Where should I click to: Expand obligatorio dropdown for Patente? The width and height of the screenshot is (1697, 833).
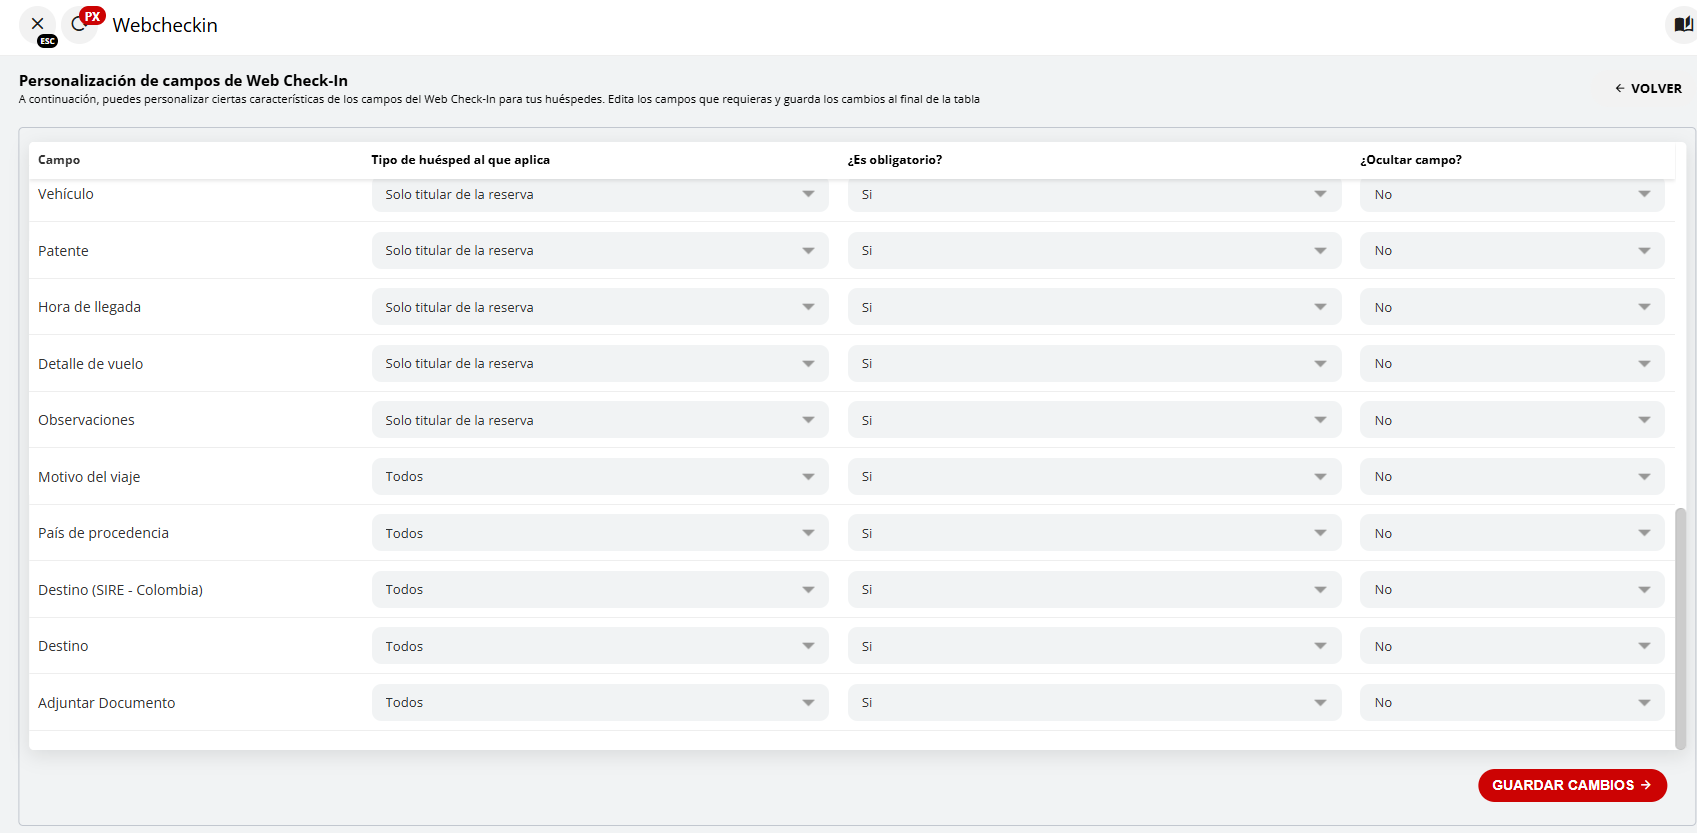[x=1094, y=251]
